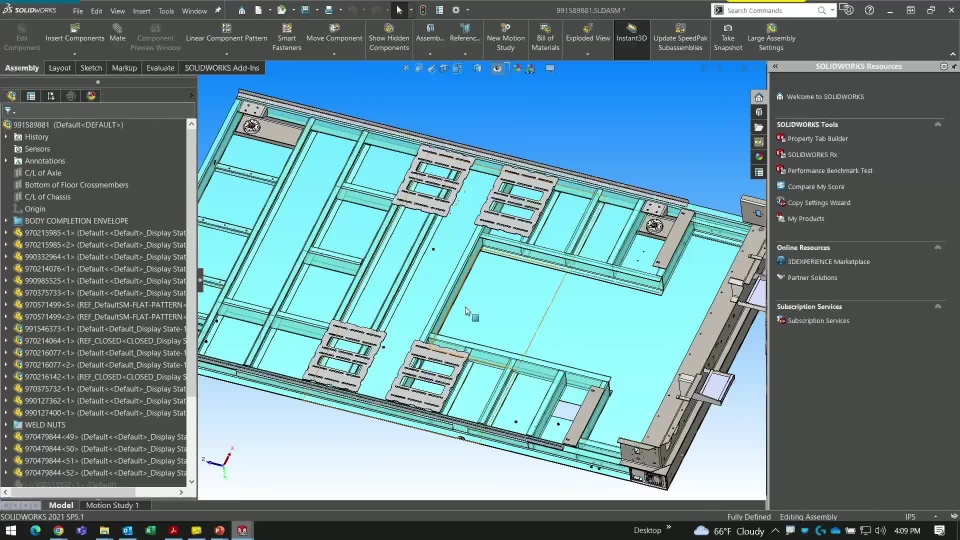Click the Windows Start button
The height and width of the screenshot is (540, 960).
tap(11, 530)
